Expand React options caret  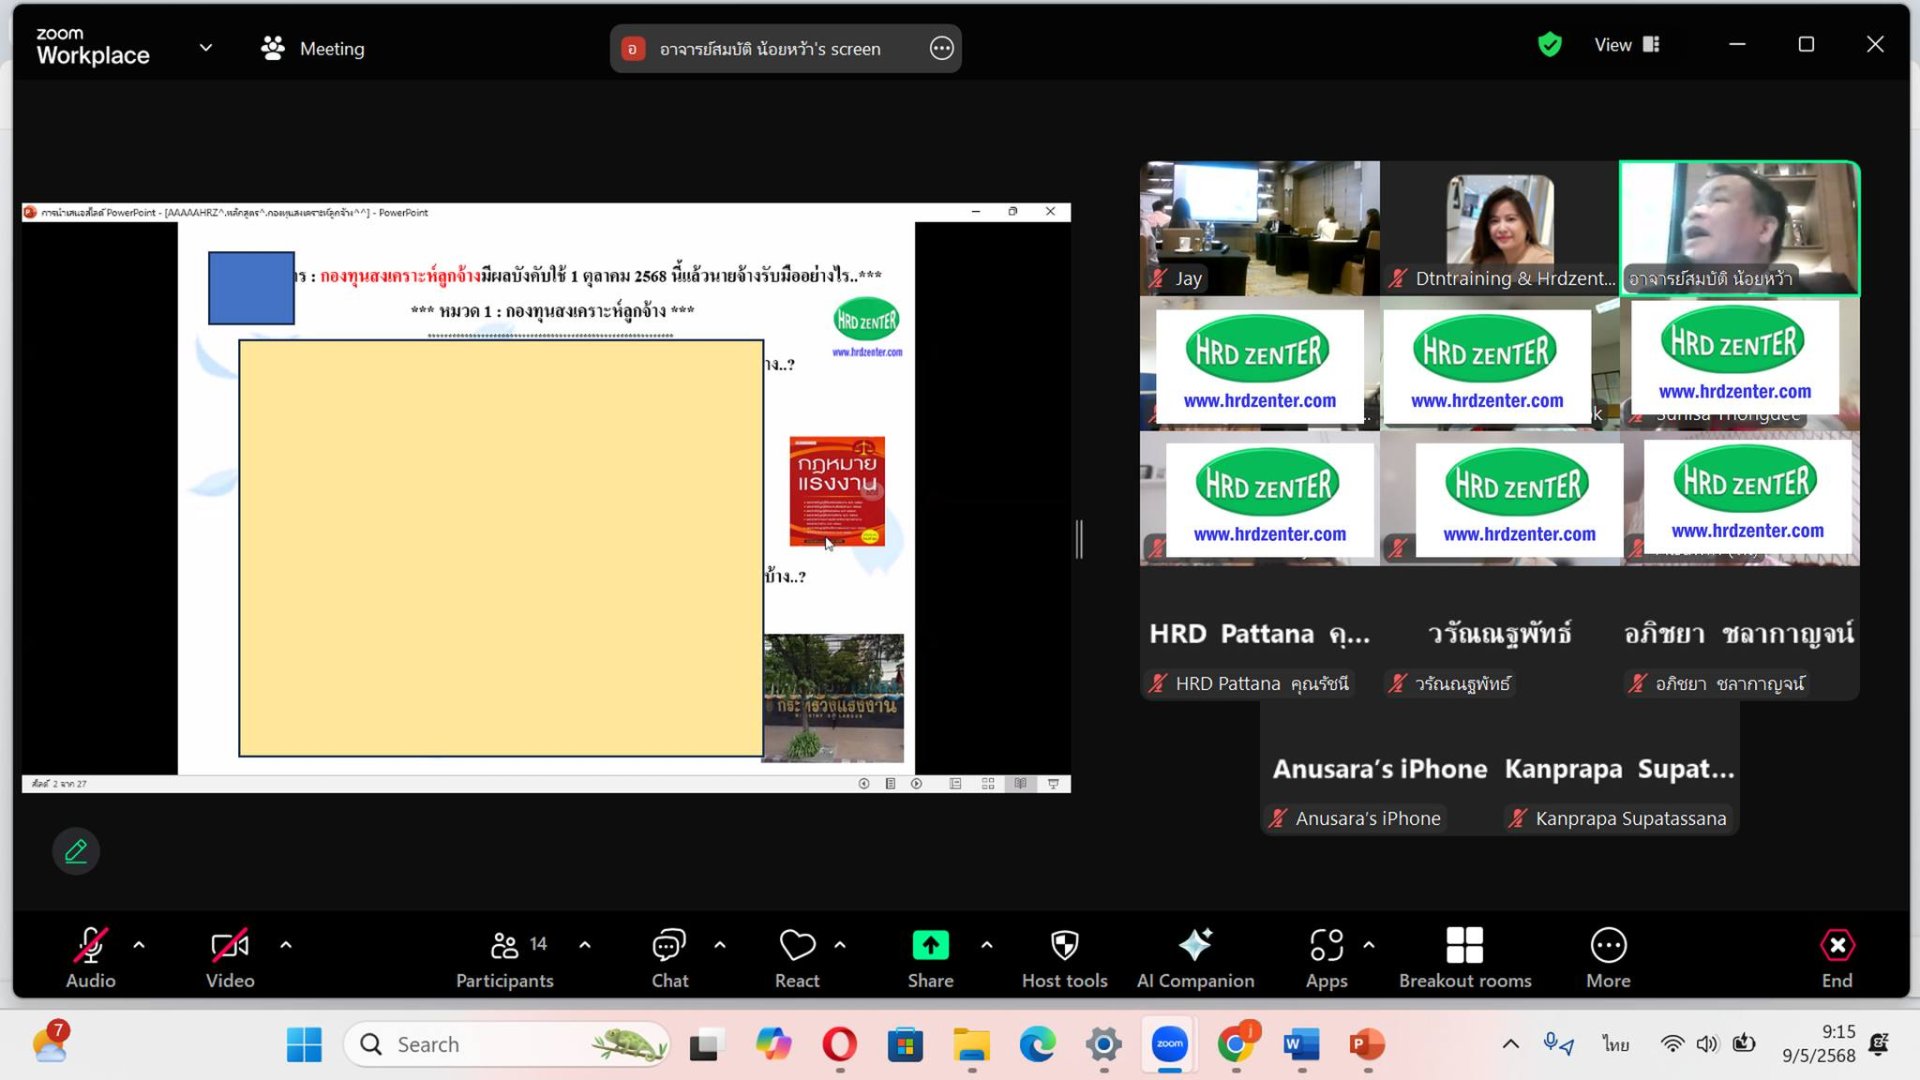click(x=840, y=945)
